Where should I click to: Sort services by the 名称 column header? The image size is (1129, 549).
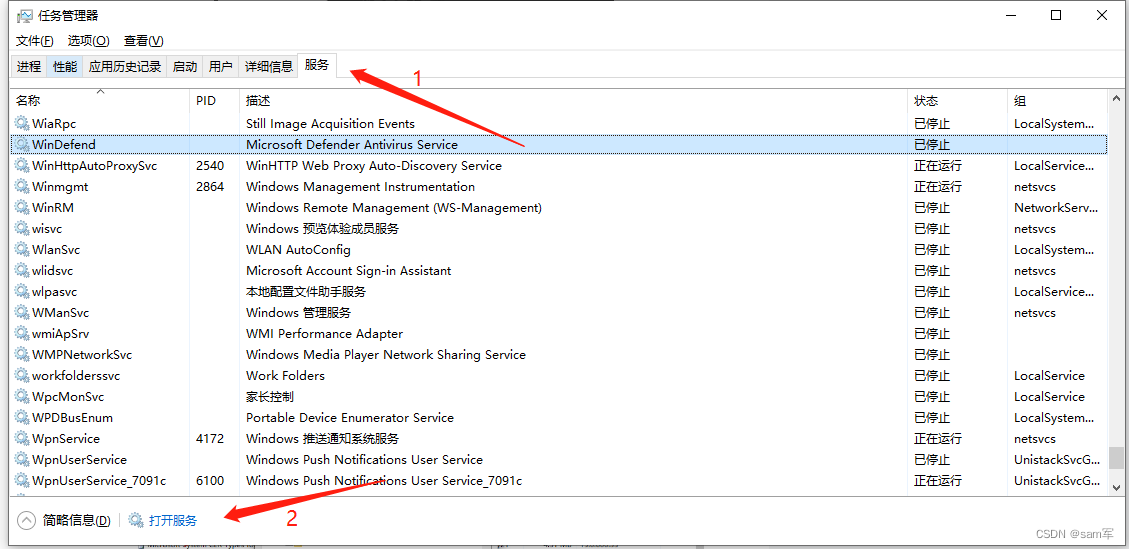[100, 101]
